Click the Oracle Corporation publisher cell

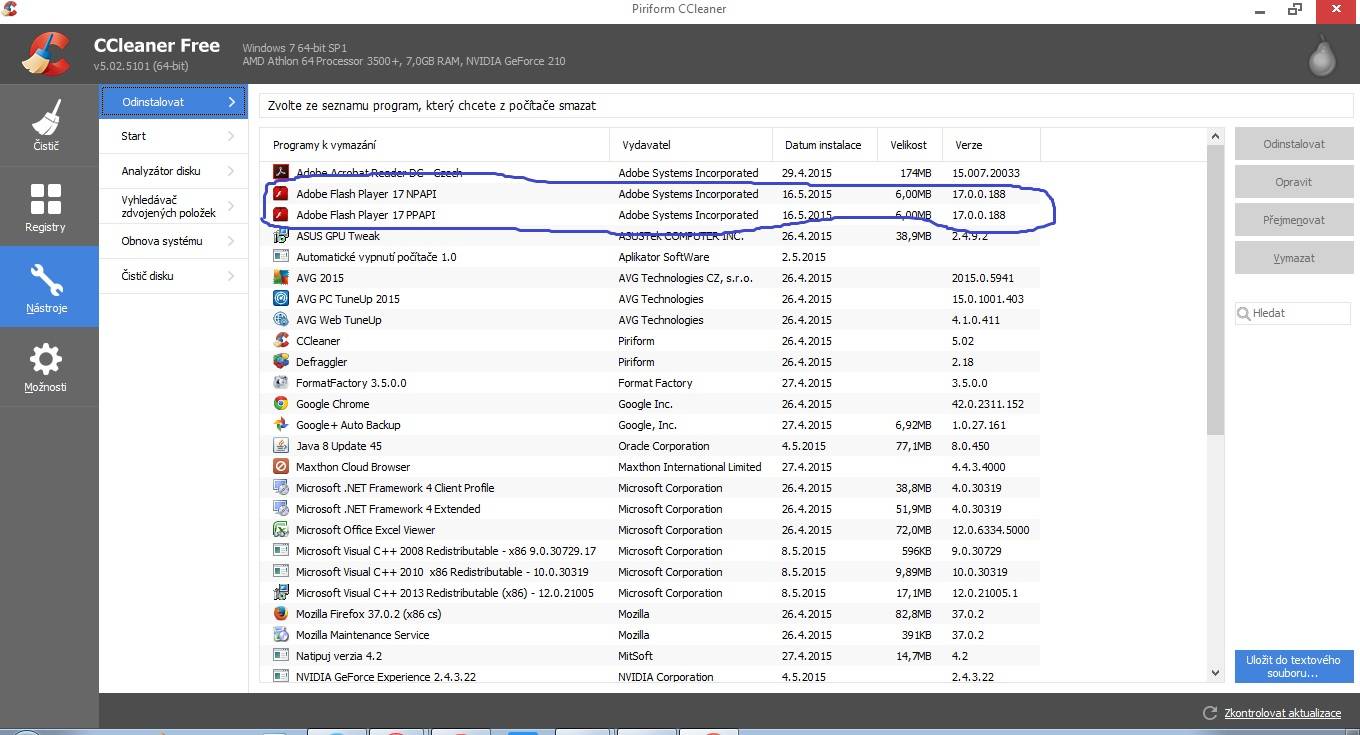(x=664, y=446)
